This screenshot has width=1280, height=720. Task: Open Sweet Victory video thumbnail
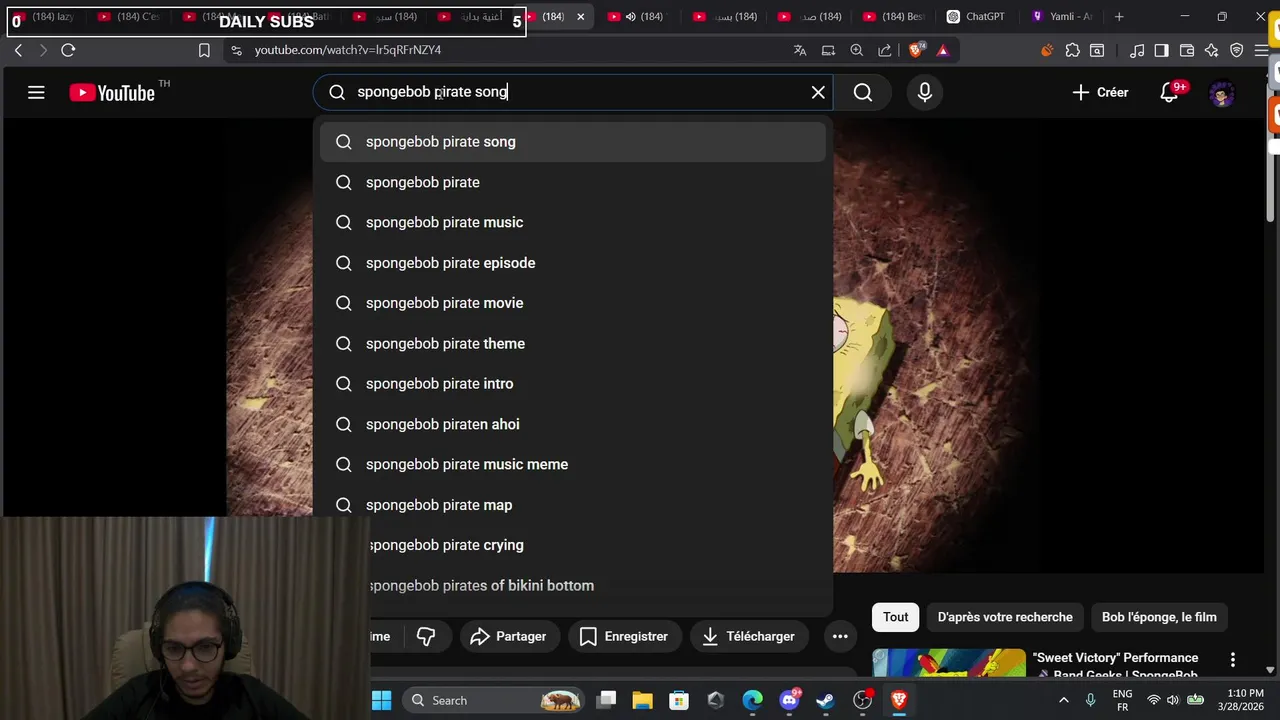tap(949, 664)
